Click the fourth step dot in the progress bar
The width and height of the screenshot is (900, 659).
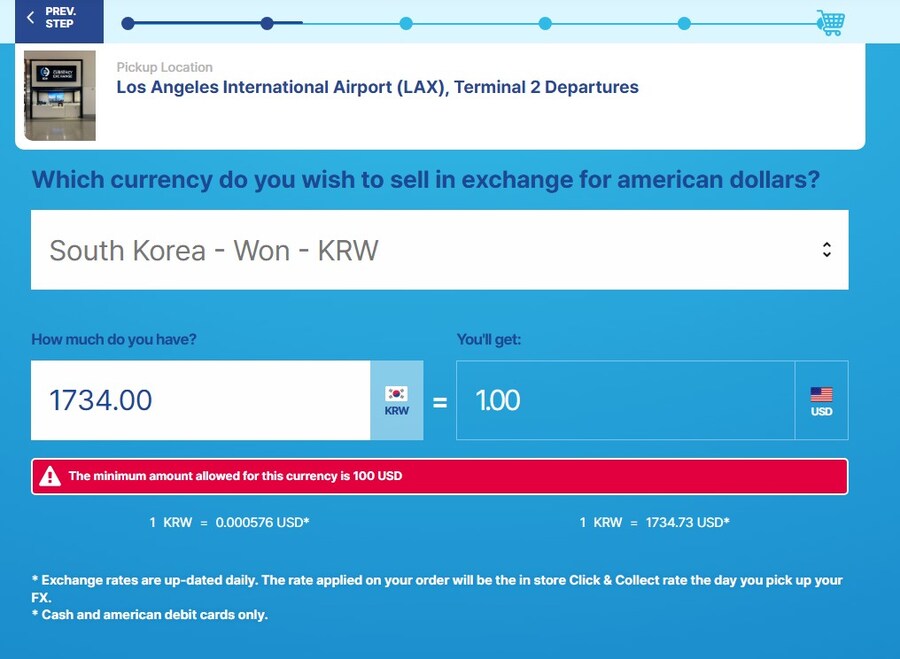[544, 23]
